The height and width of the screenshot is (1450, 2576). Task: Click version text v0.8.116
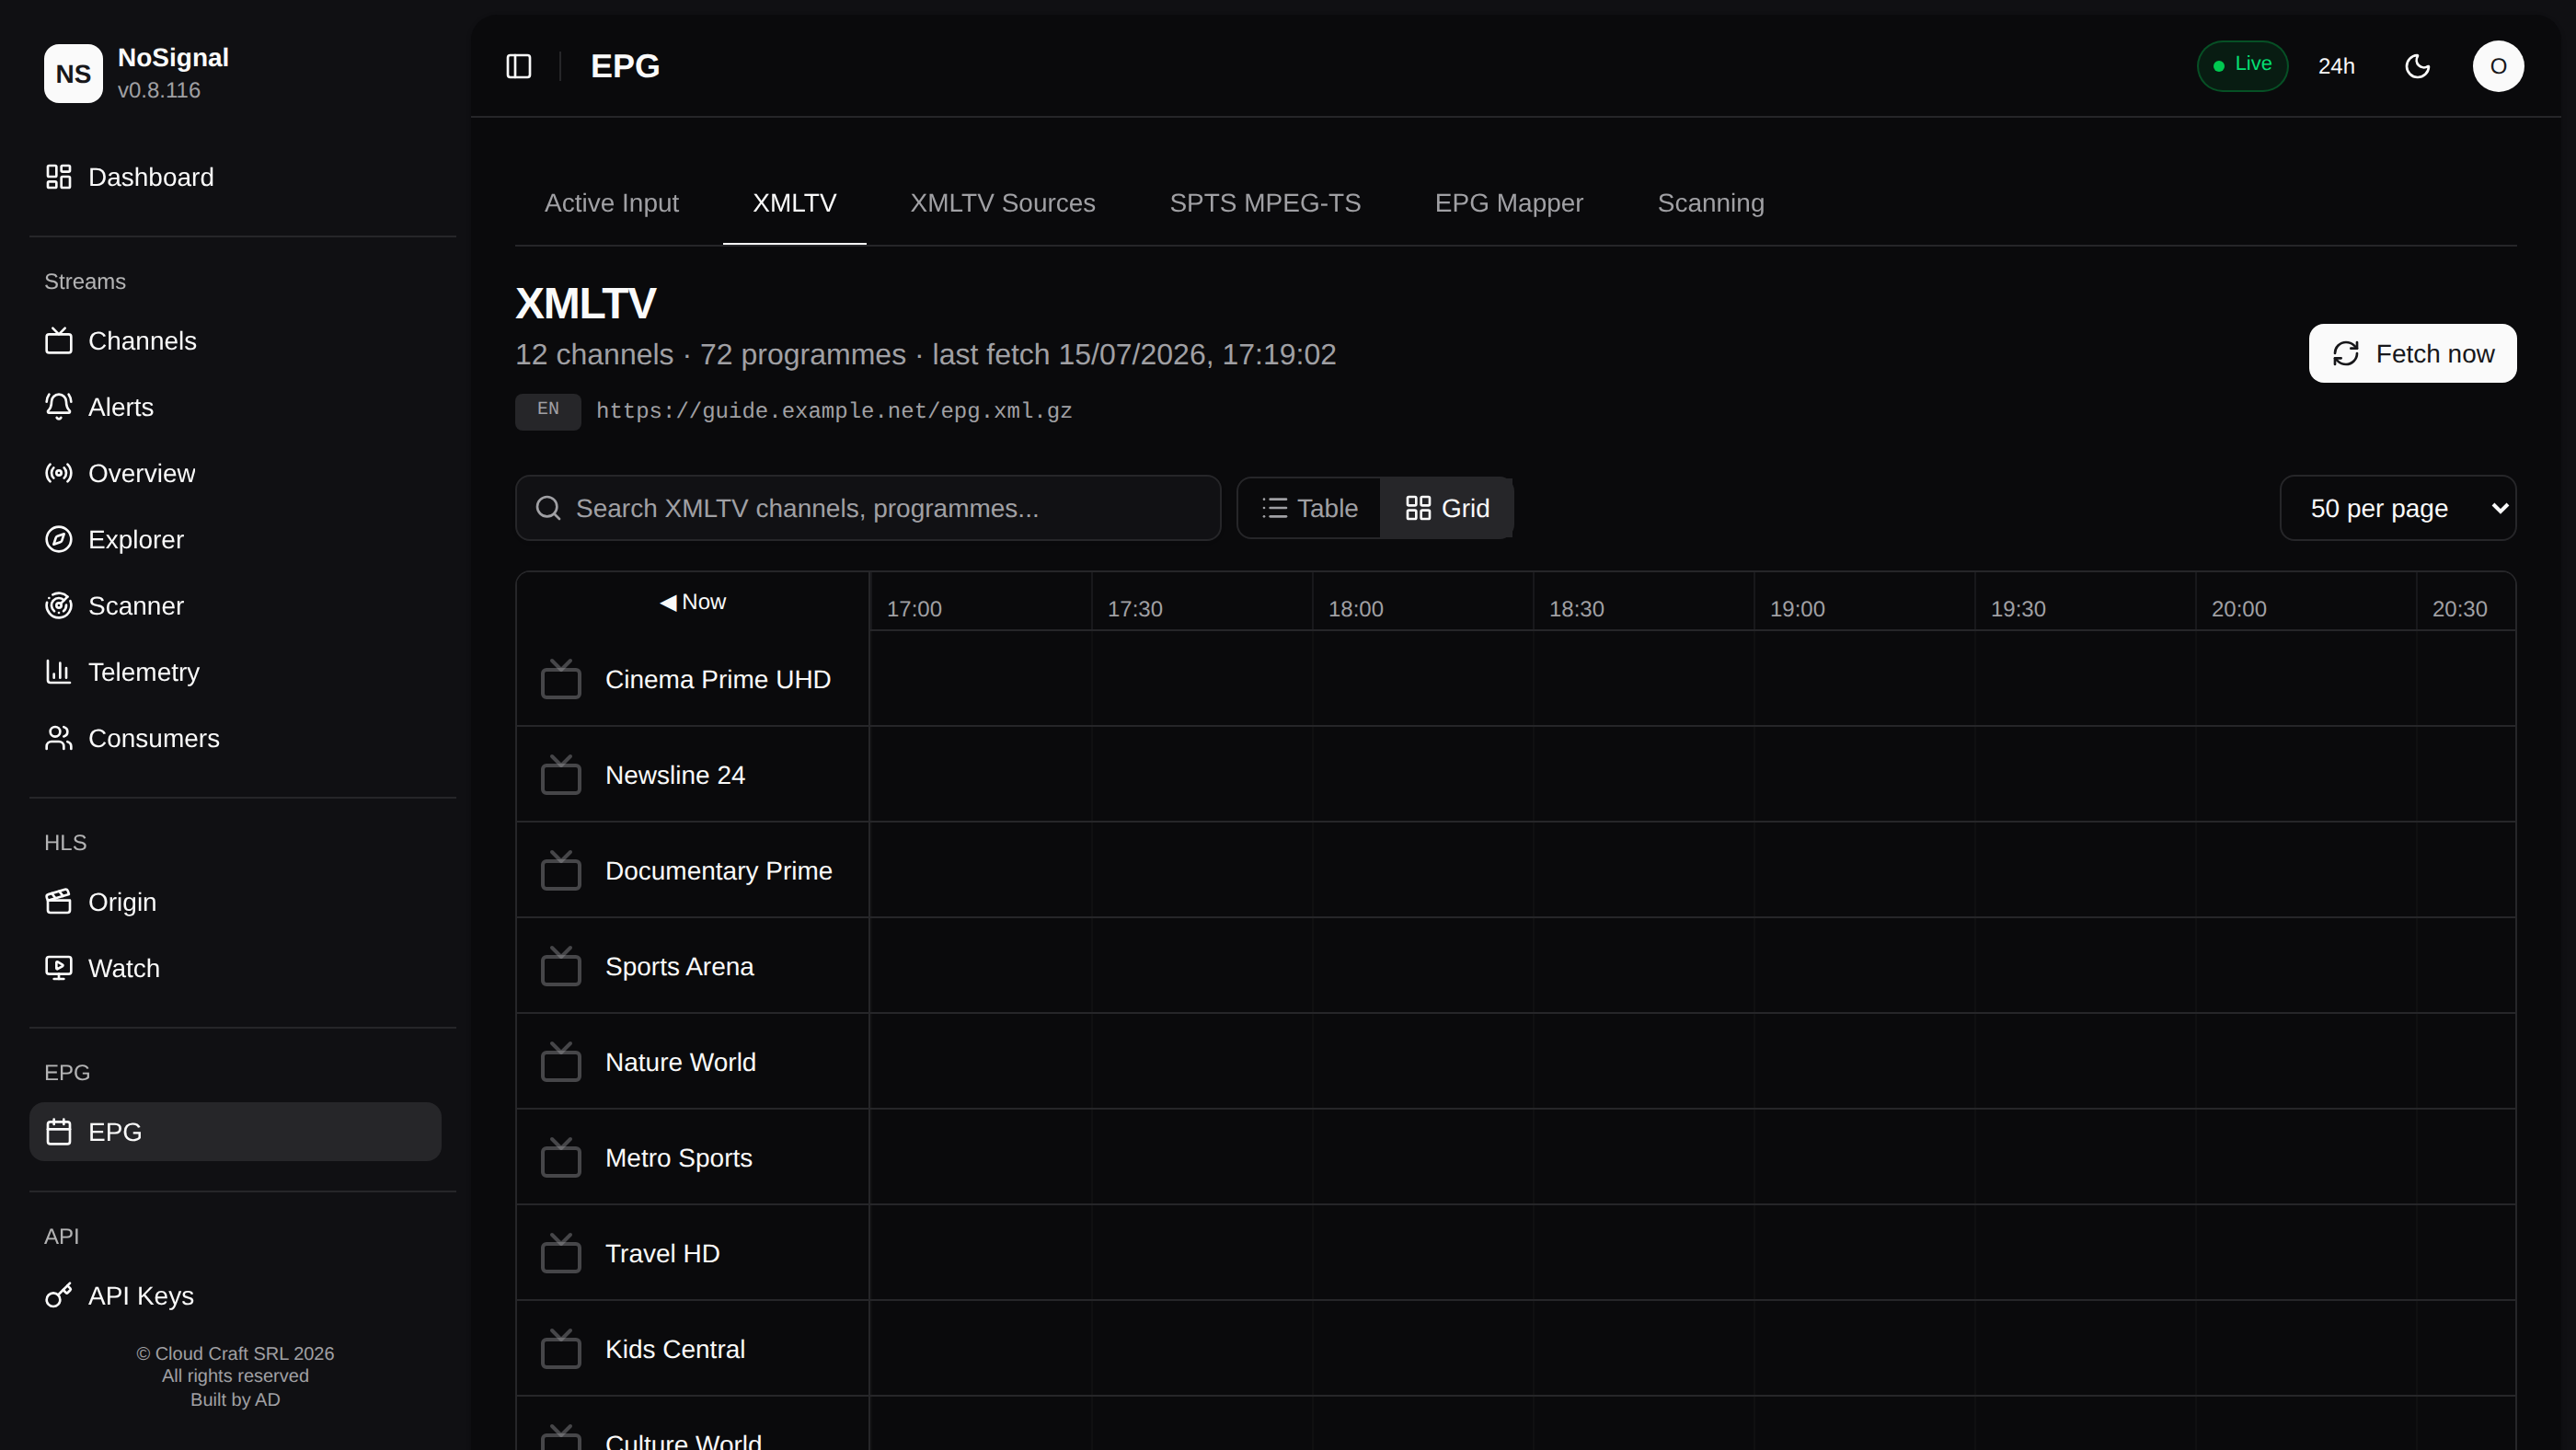coord(159,90)
